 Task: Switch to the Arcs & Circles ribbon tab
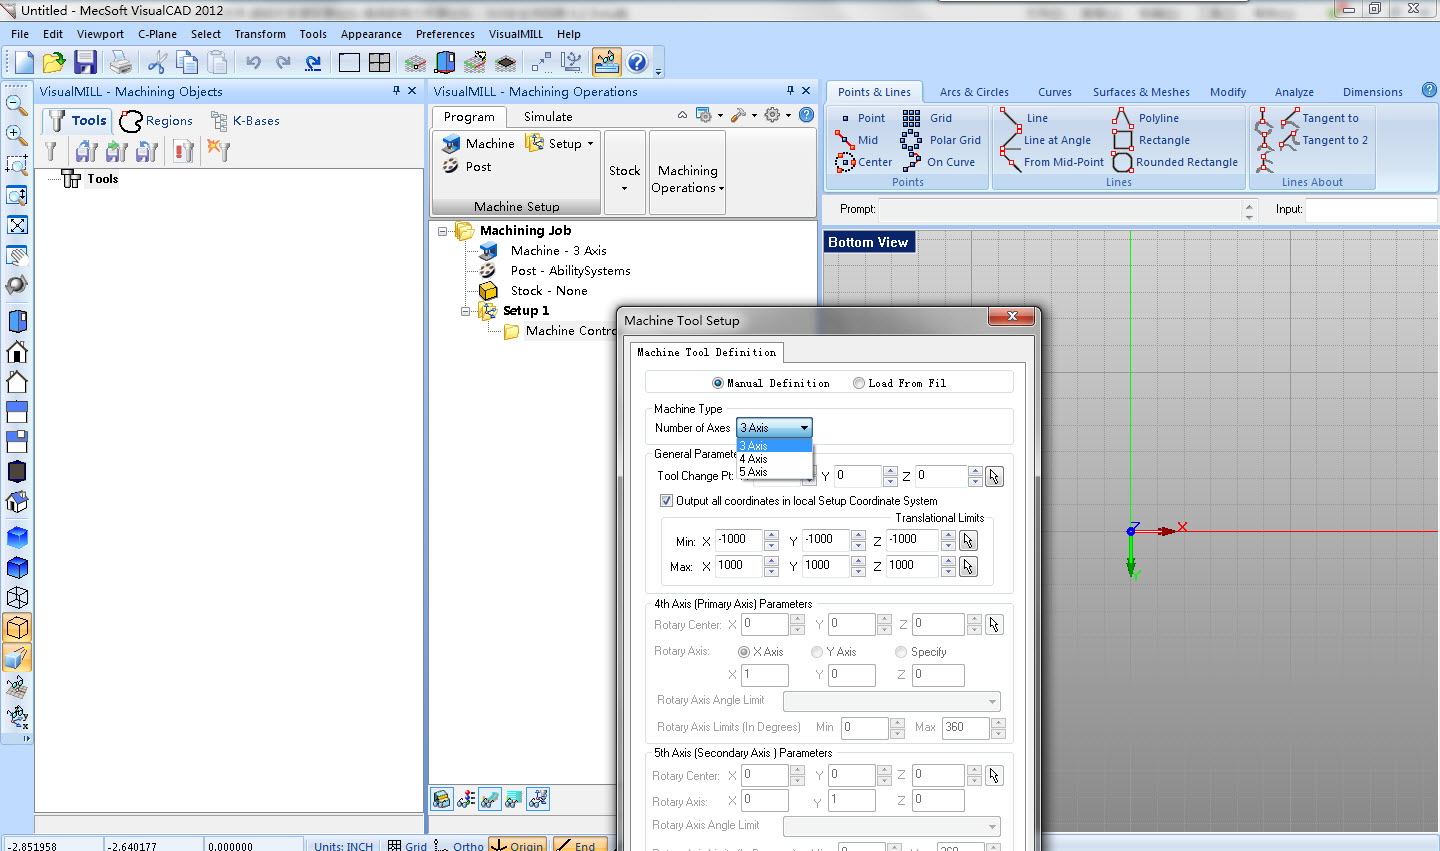[x=974, y=92]
